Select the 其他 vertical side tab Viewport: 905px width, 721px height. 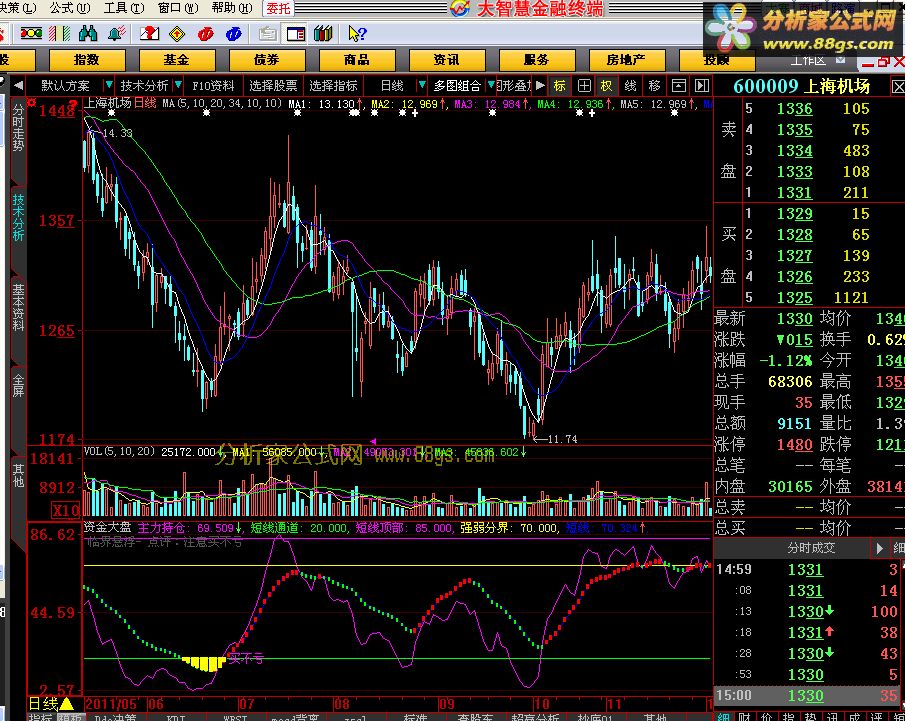pyautogui.click(x=18, y=476)
